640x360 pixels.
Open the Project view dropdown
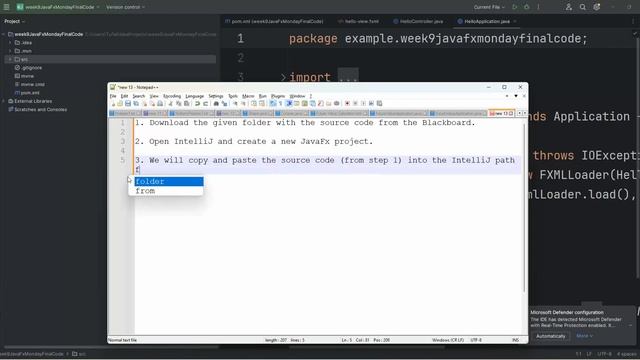(15, 21)
